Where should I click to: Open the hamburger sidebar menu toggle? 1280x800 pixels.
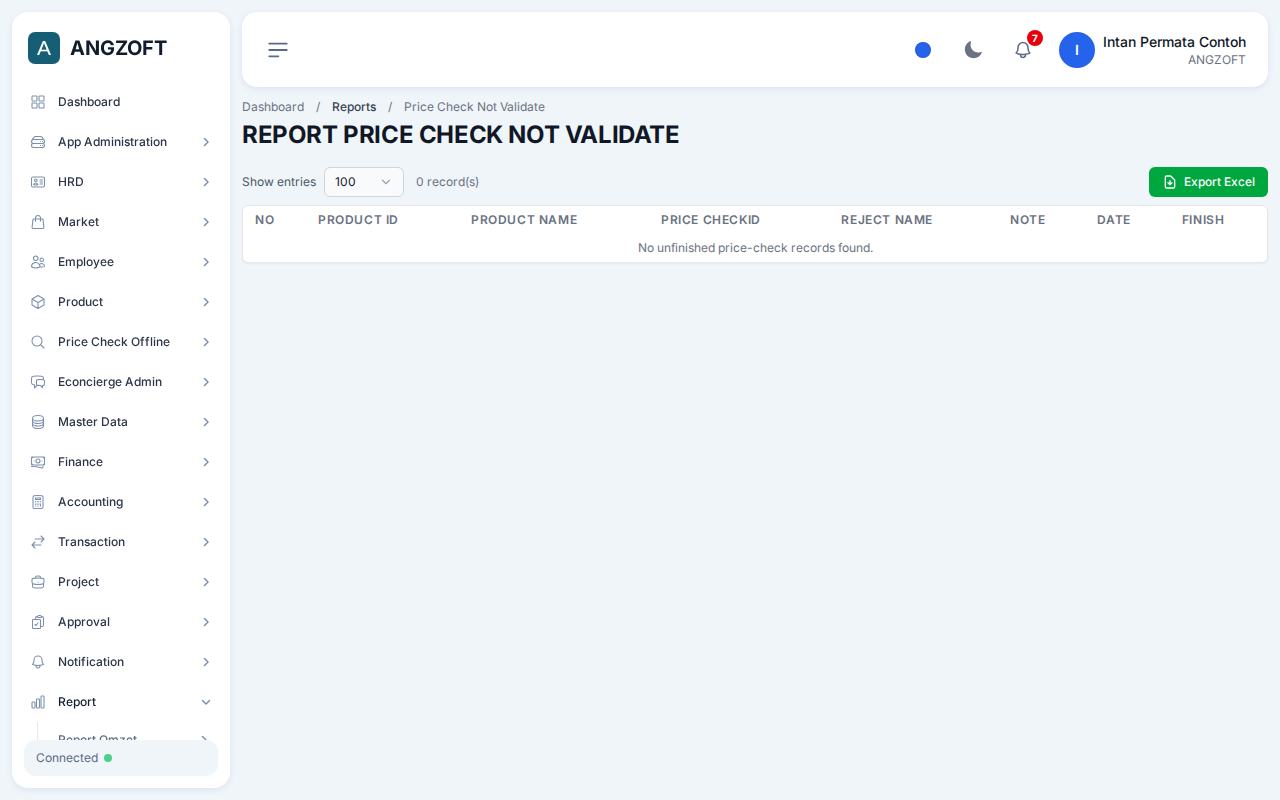[x=278, y=50]
